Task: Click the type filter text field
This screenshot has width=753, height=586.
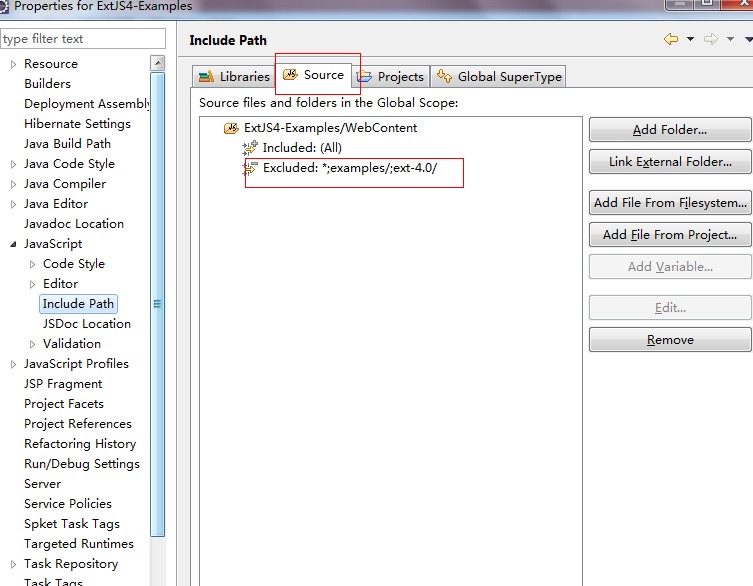Action: point(83,38)
